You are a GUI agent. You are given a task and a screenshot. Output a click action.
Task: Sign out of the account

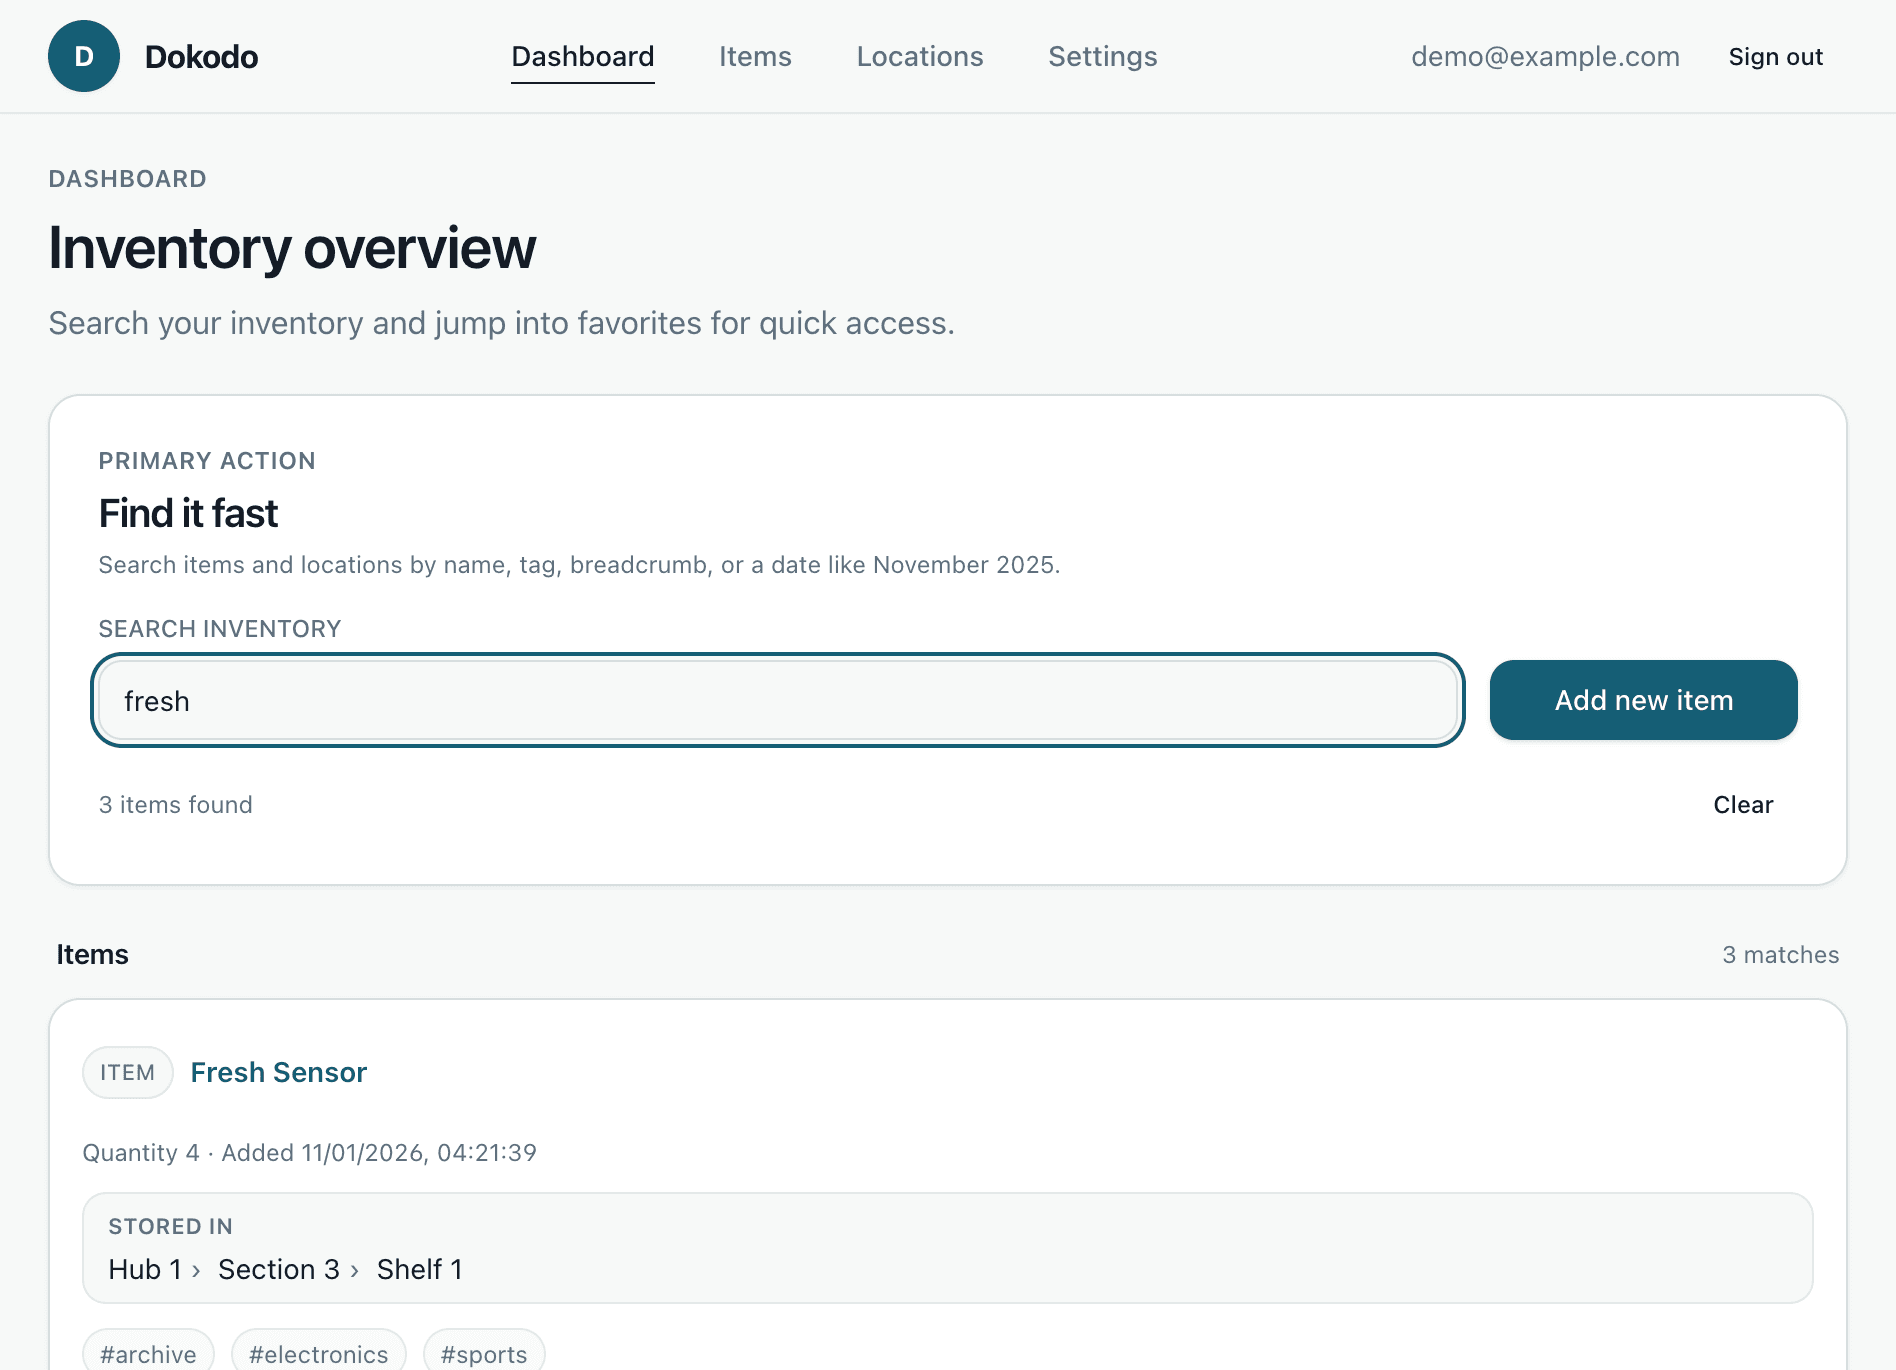1775,57
